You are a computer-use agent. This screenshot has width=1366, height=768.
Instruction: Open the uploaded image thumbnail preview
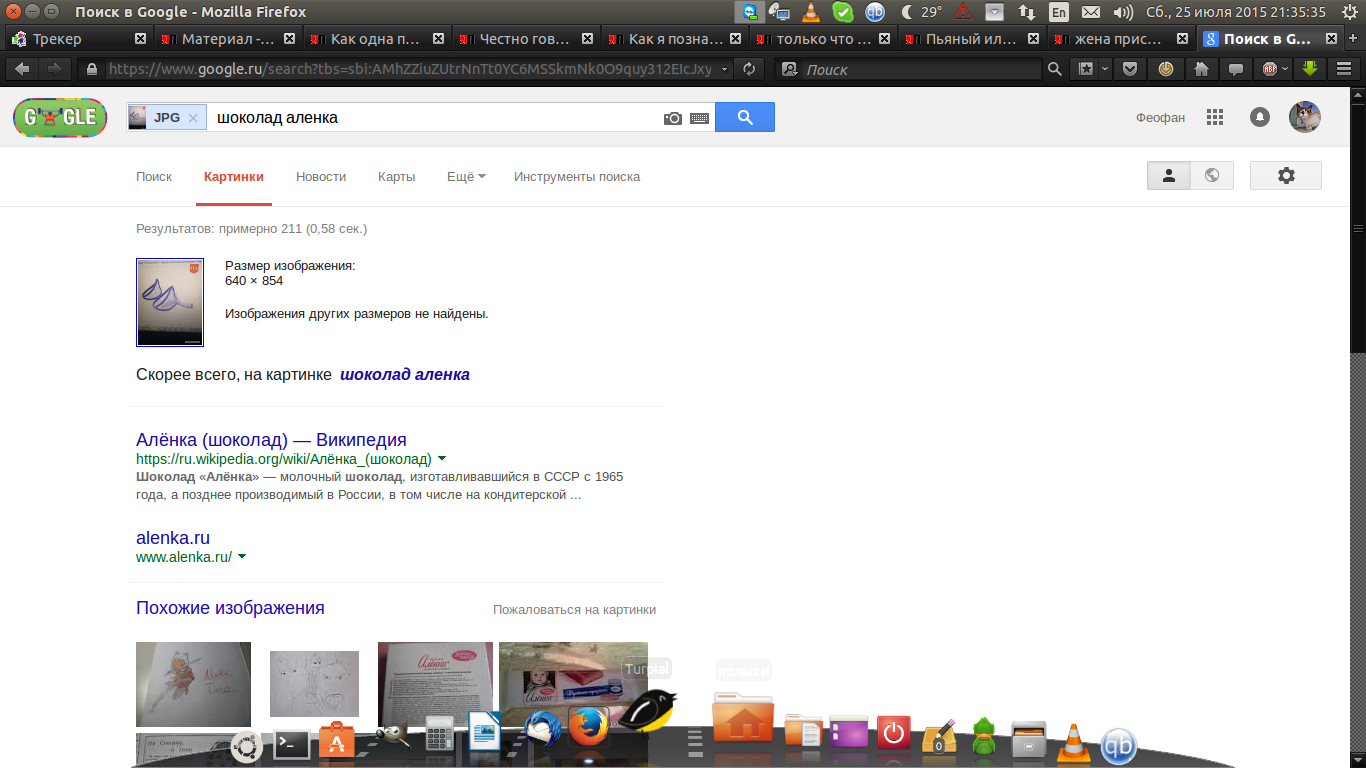click(x=170, y=302)
